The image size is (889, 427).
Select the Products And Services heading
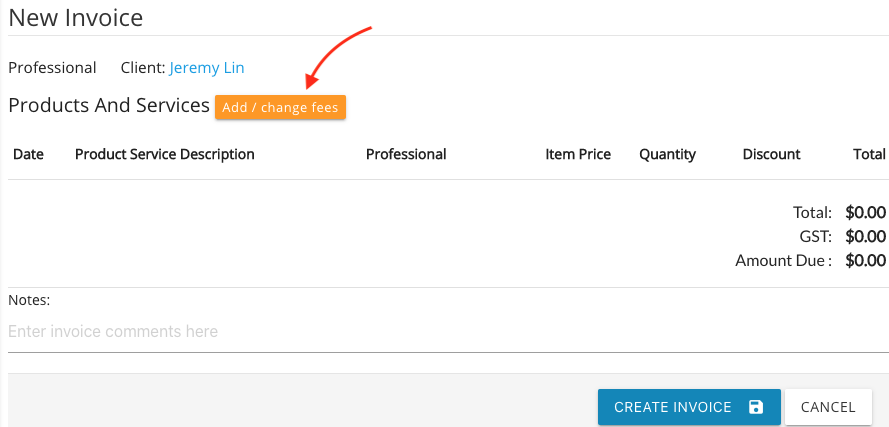(x=109, y=105)
